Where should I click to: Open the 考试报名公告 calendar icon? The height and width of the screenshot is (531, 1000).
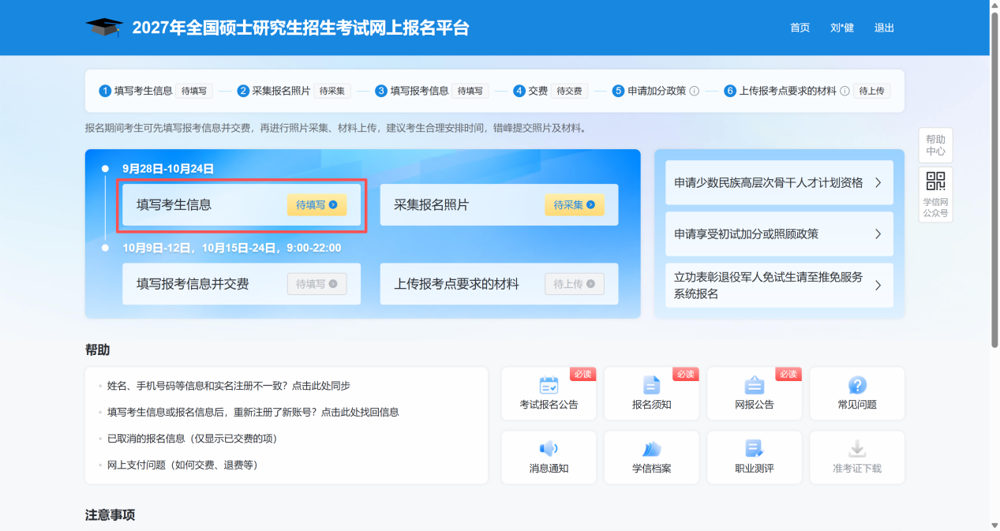[548, 385]
